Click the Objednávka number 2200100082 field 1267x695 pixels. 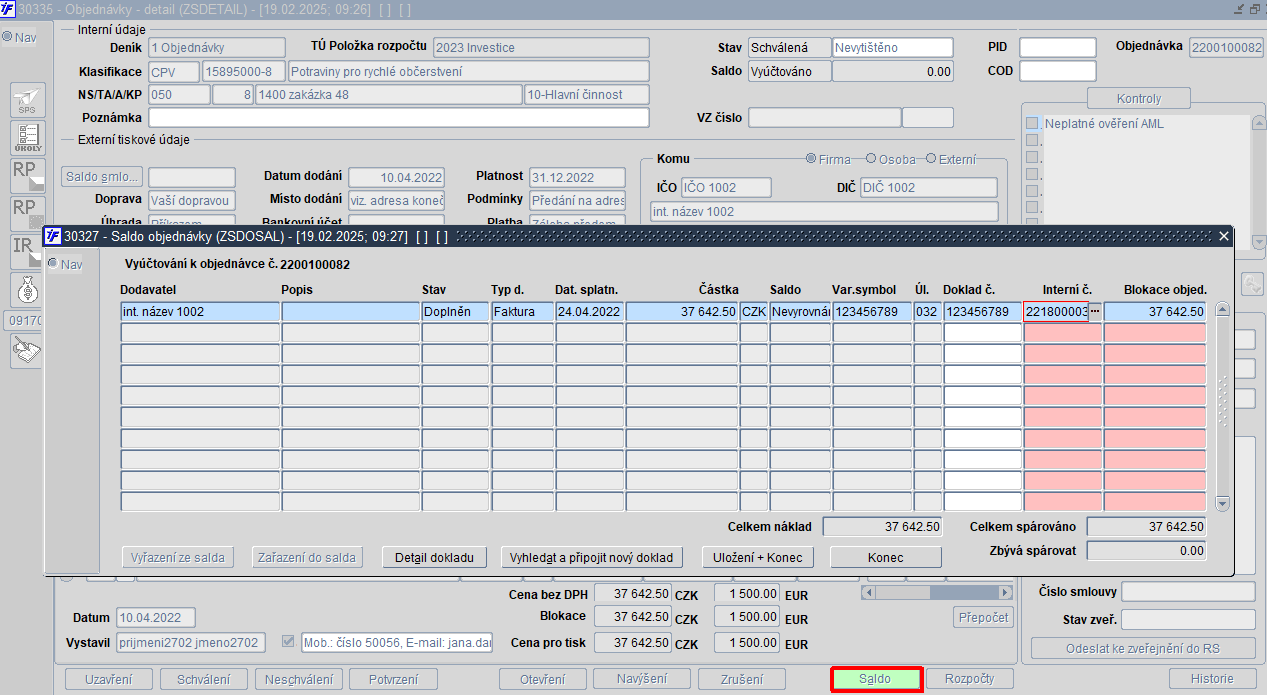tap(1227, 47)
